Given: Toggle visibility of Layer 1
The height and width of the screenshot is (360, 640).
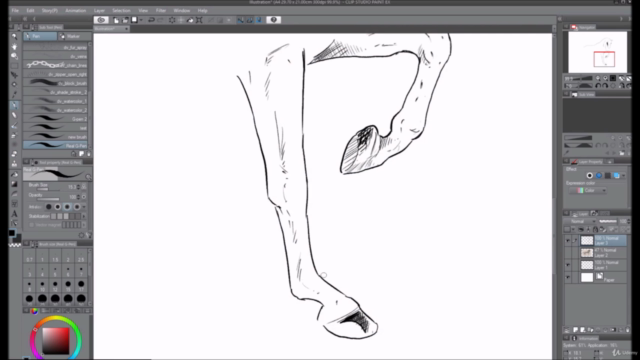Looking at the screenshot, I should point(568,265).
